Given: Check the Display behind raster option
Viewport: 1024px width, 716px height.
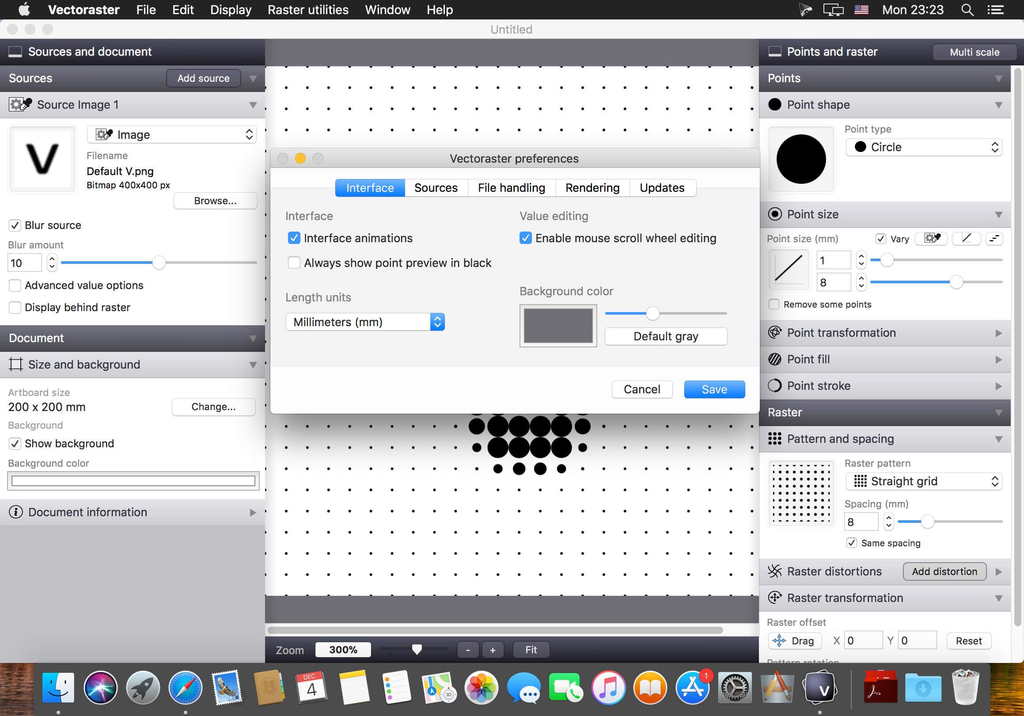Looking at the screenshot, I should click(x=15, y=308).
